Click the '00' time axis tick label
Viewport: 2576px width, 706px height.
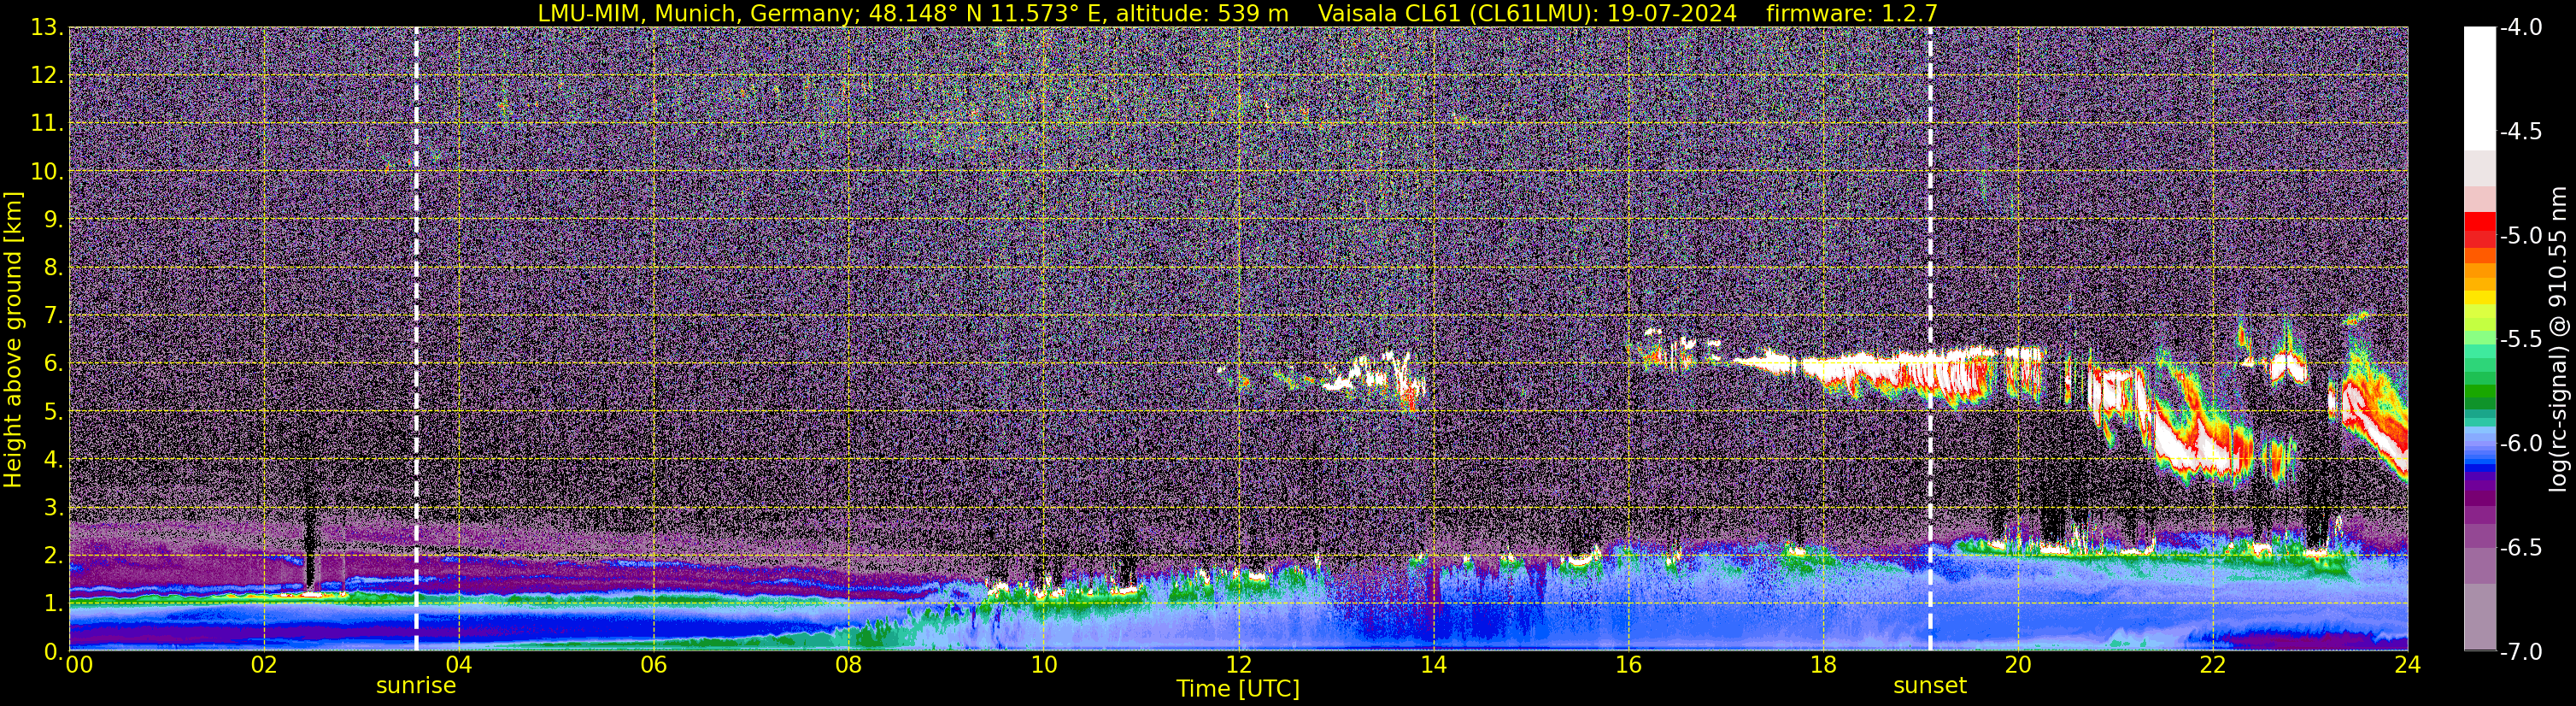[79, 665]
